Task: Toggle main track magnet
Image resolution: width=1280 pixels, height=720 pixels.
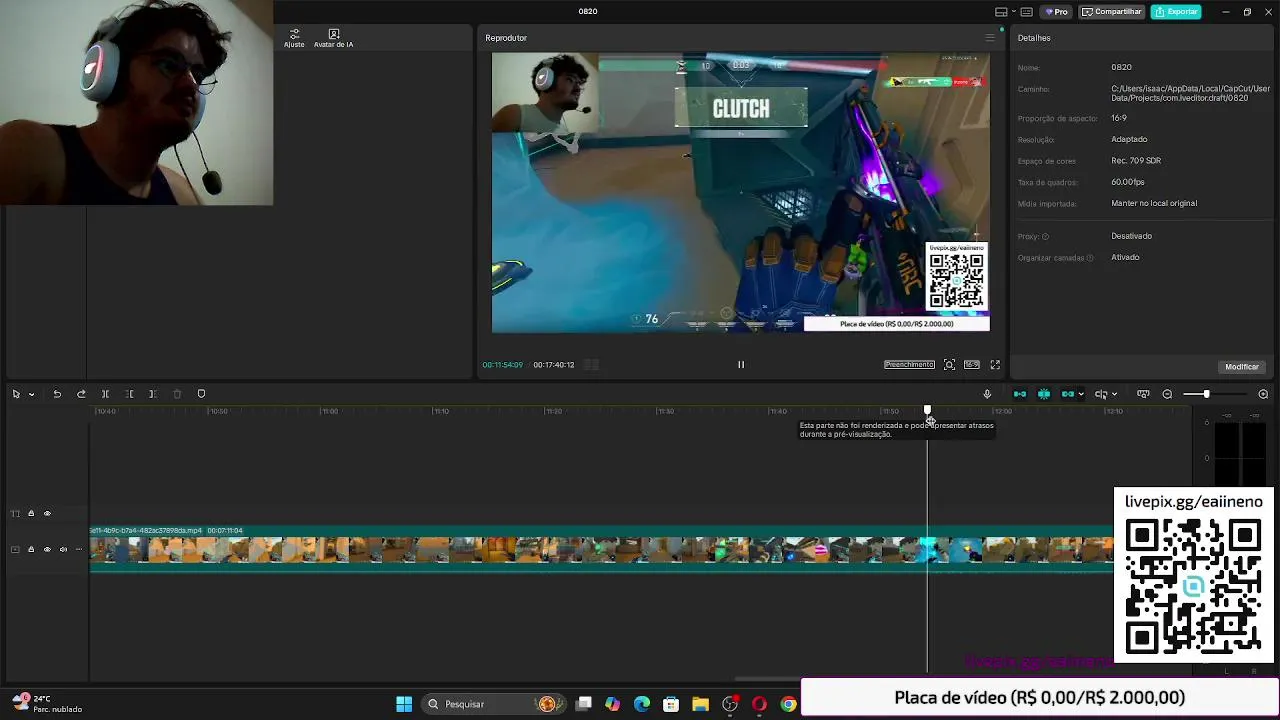Action: pyautogui.click(x=1020, y=394)
